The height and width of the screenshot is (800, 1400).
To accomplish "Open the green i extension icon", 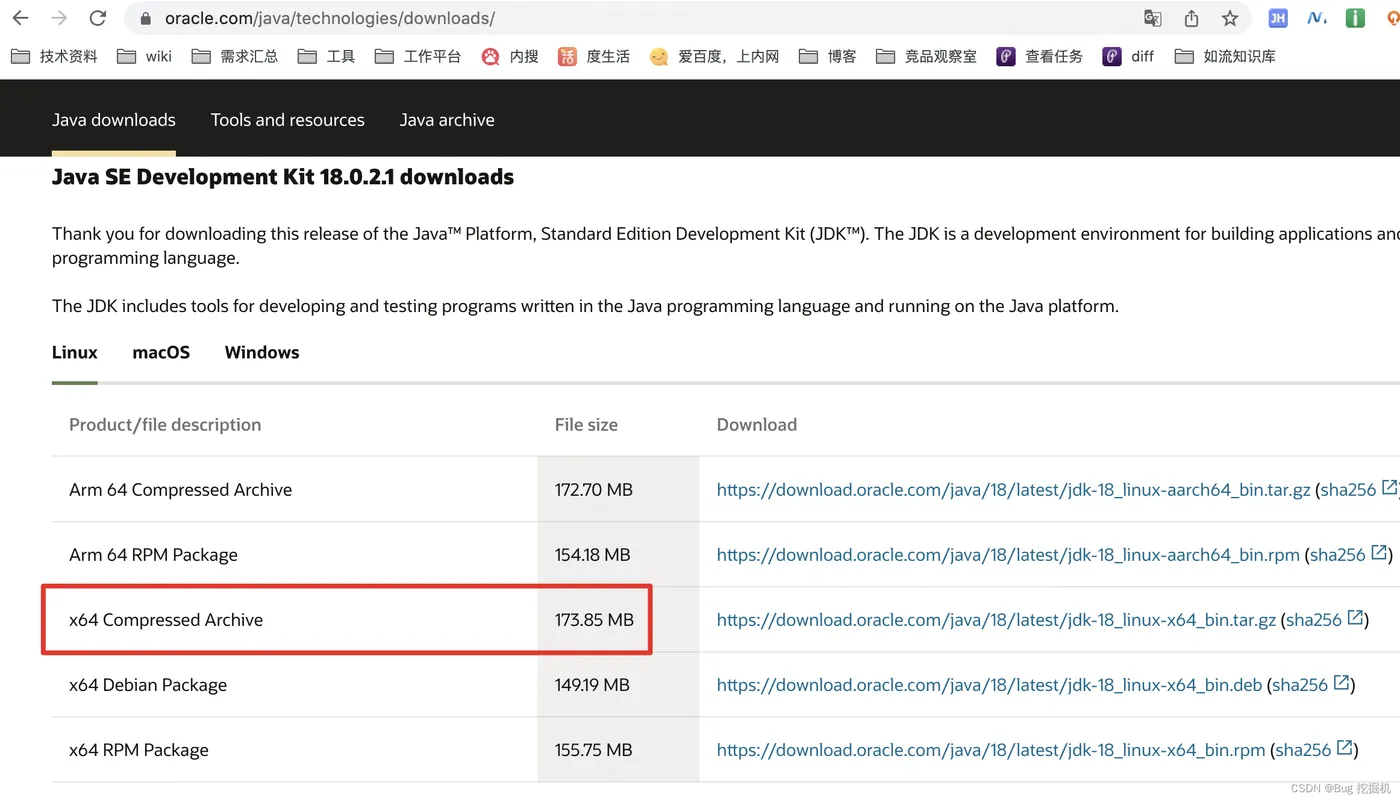I will [1355, 18].
